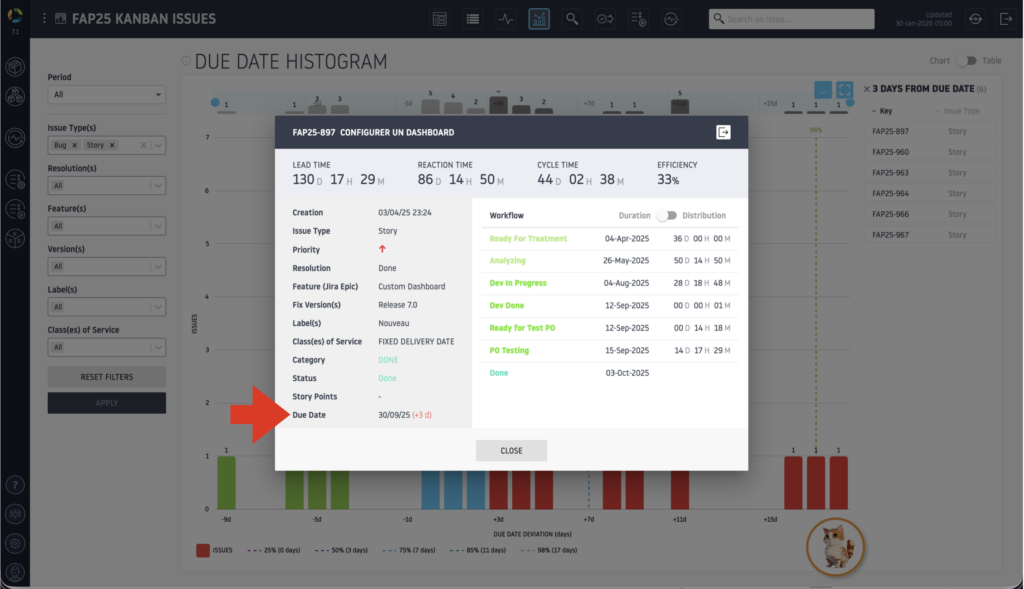
Task: Open the pulse activity chart icon
Action: 506,19
